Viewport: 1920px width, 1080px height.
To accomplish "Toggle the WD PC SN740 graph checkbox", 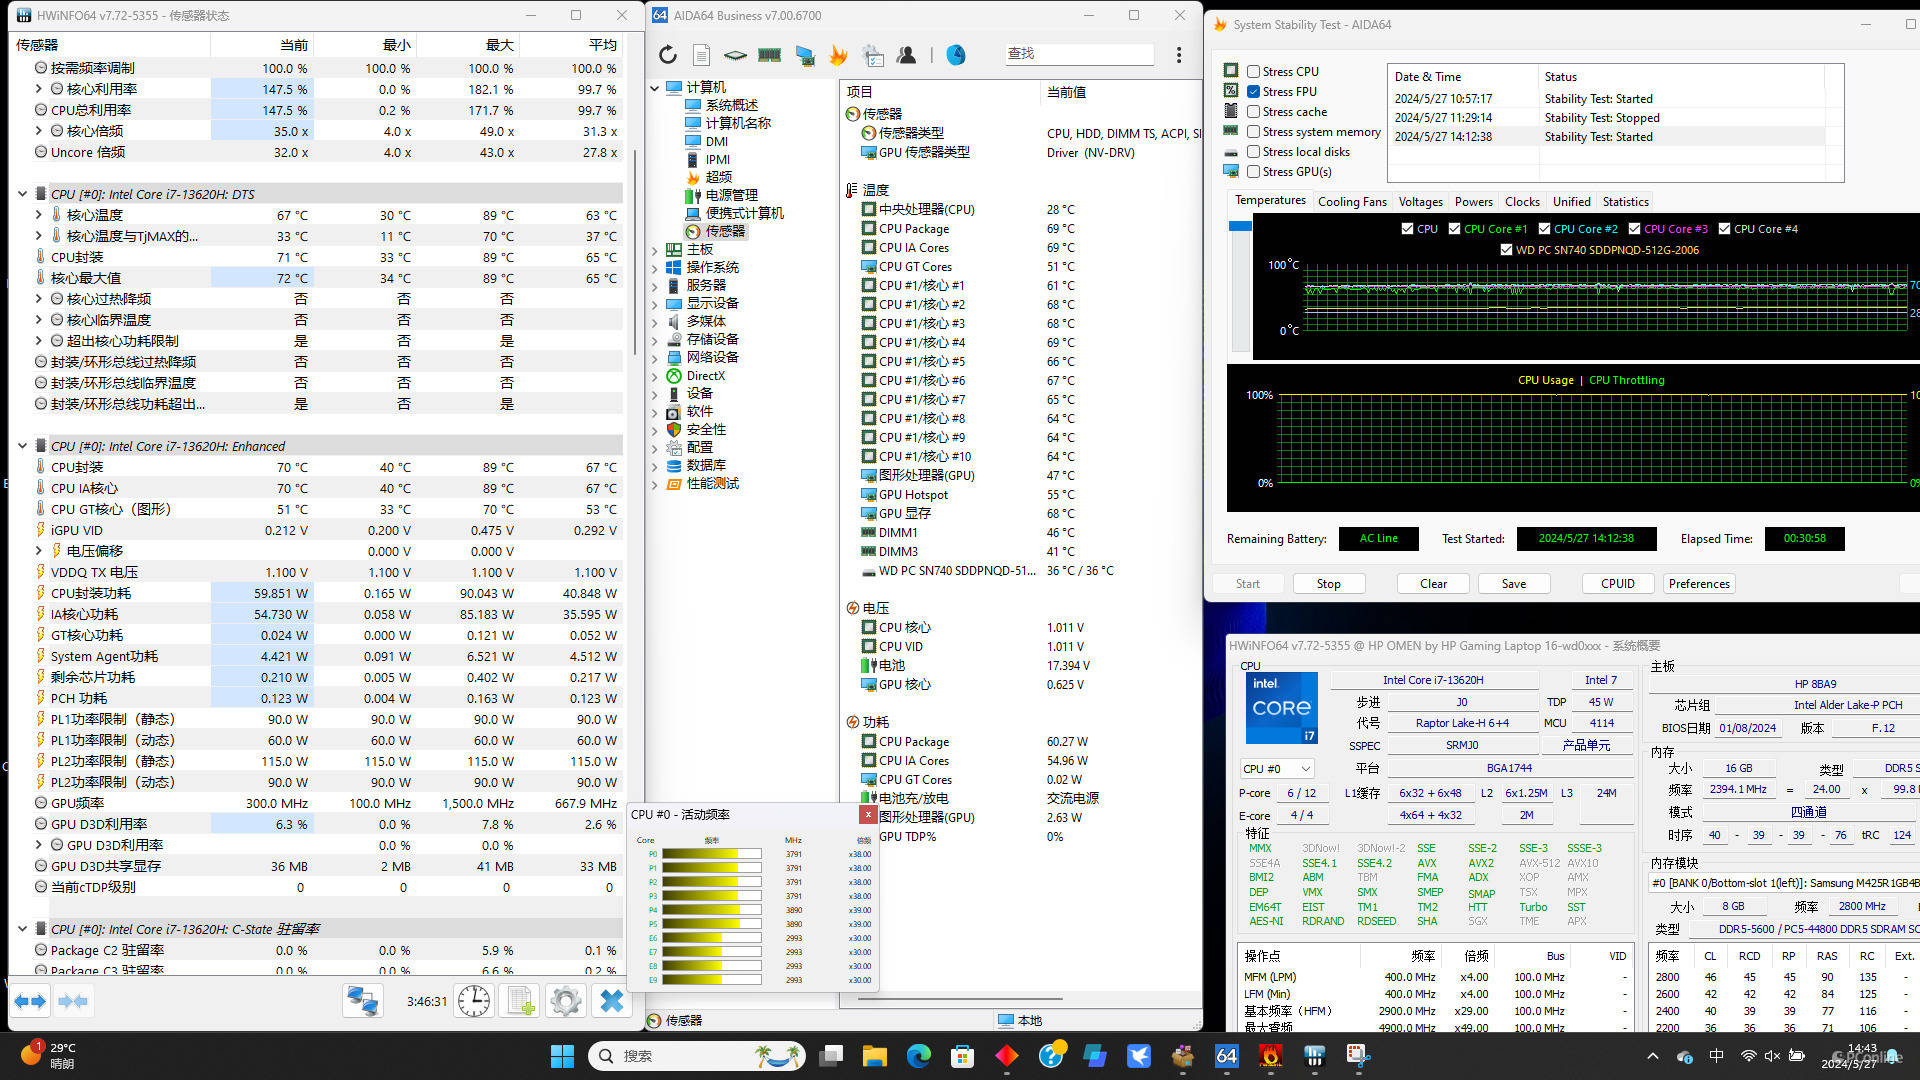I will (1506, 250).
